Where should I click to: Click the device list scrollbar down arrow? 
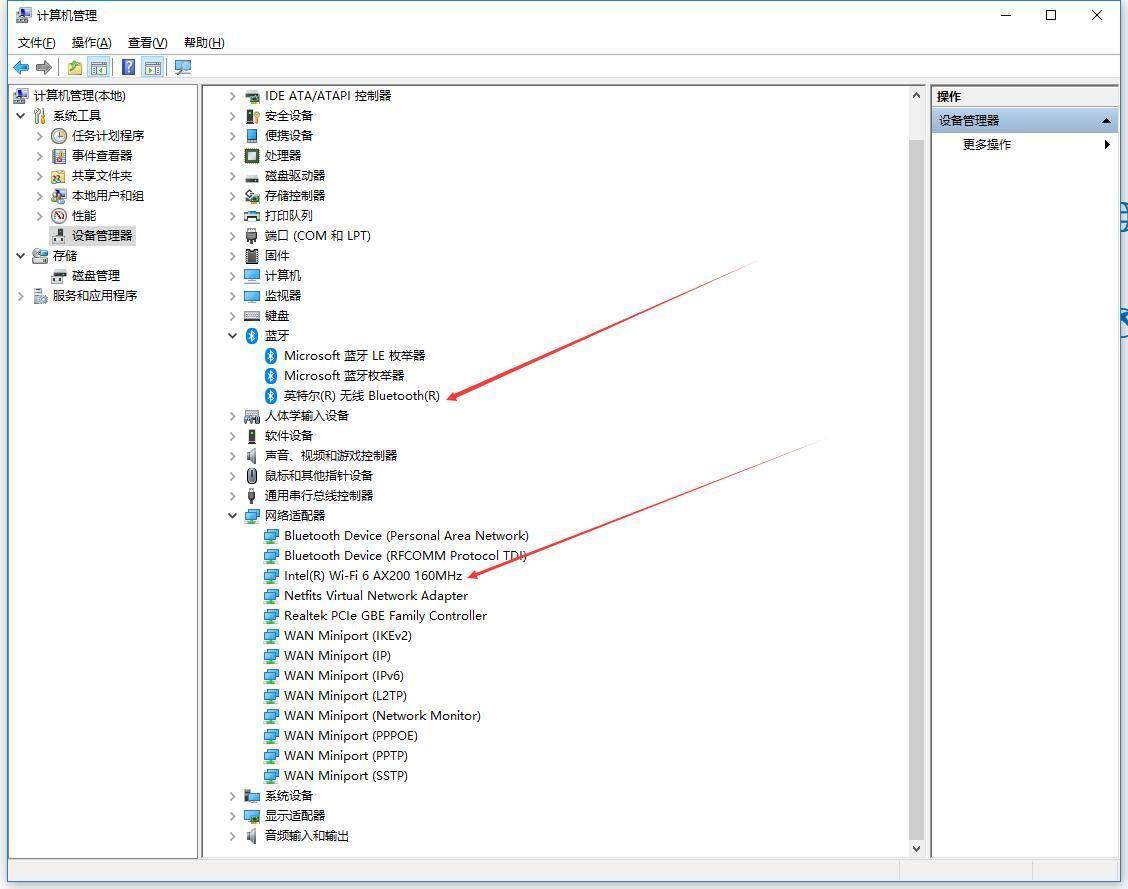[x=916, y=849]
